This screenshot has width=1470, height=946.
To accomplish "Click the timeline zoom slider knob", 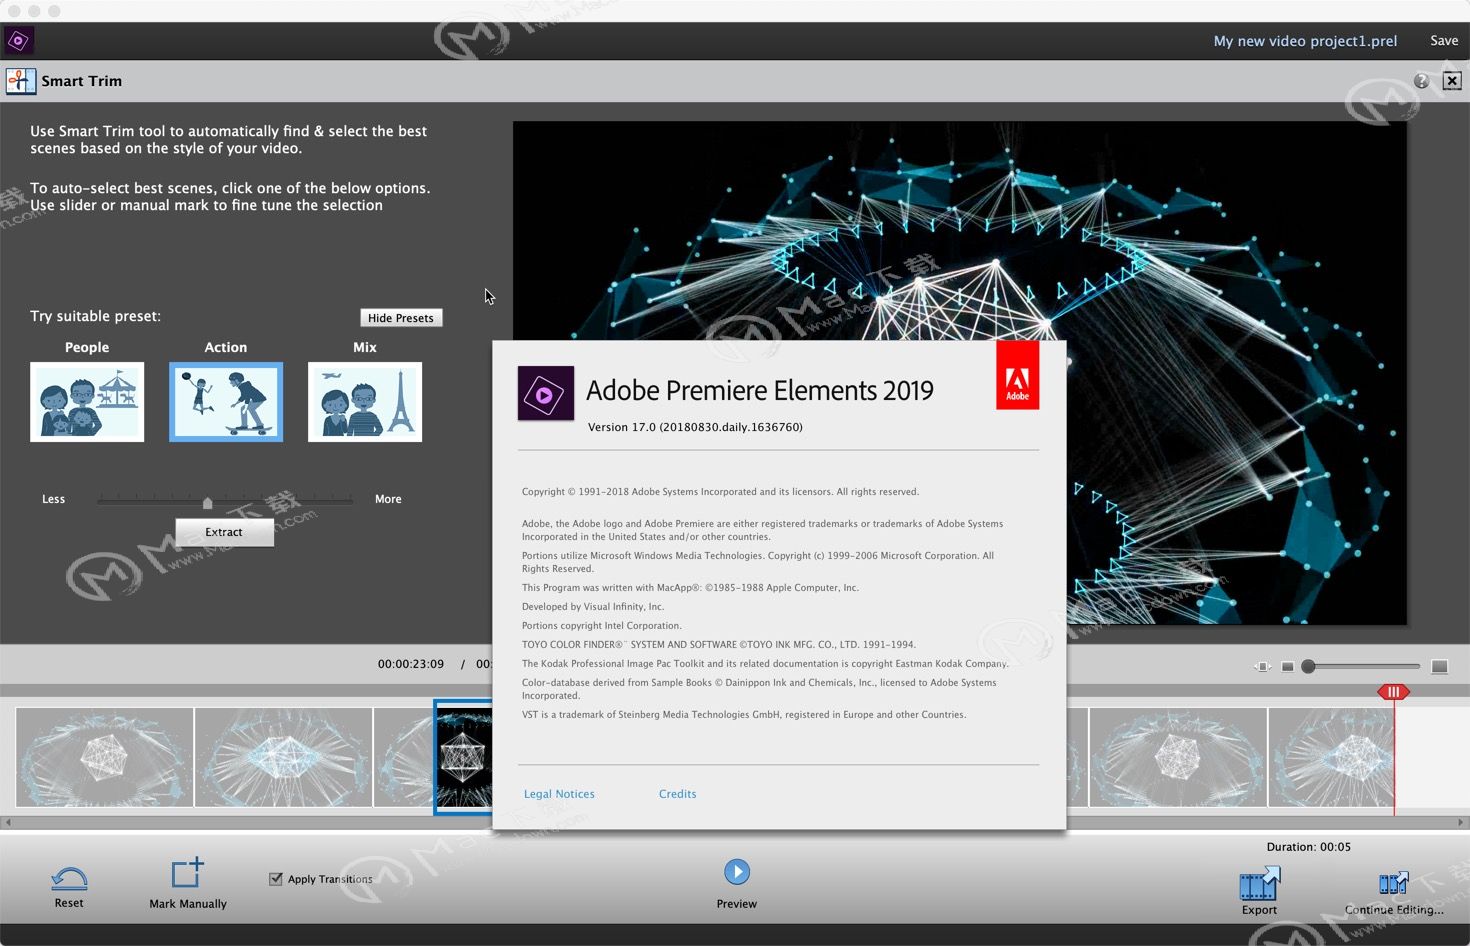I will (1308, 666).
